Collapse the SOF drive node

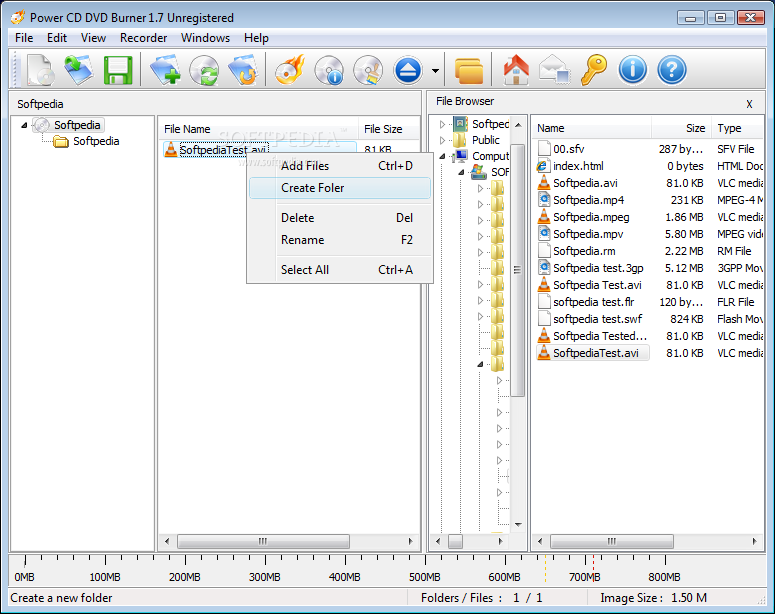click(x=461, y=172)
